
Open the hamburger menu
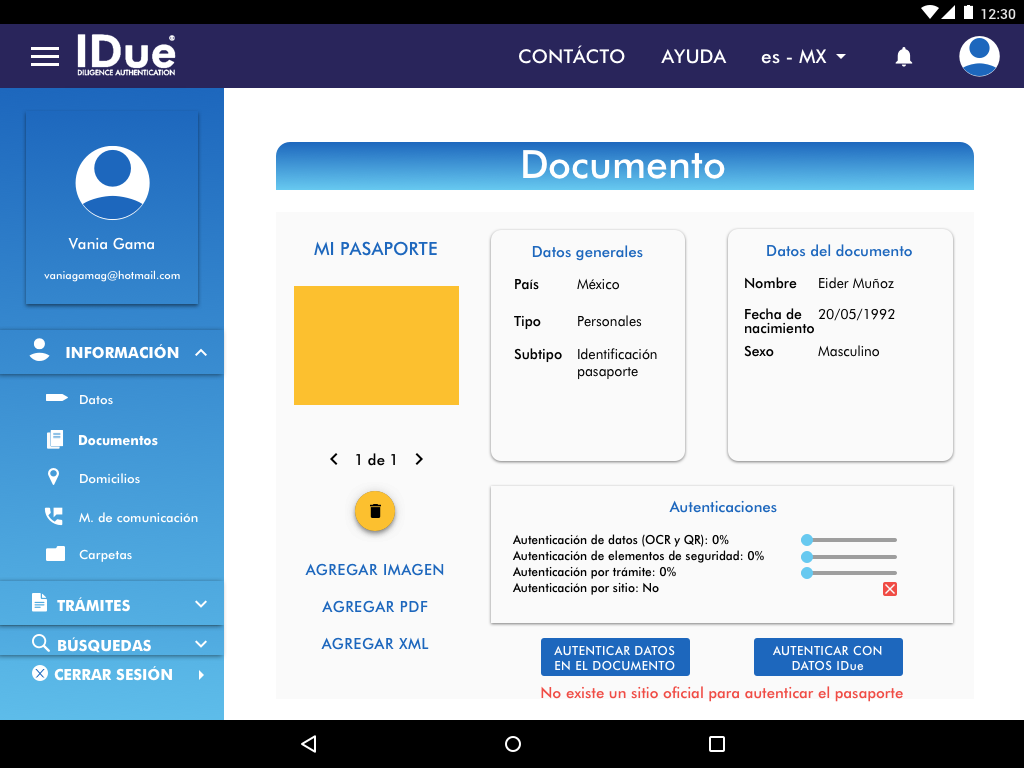(45, 57)
